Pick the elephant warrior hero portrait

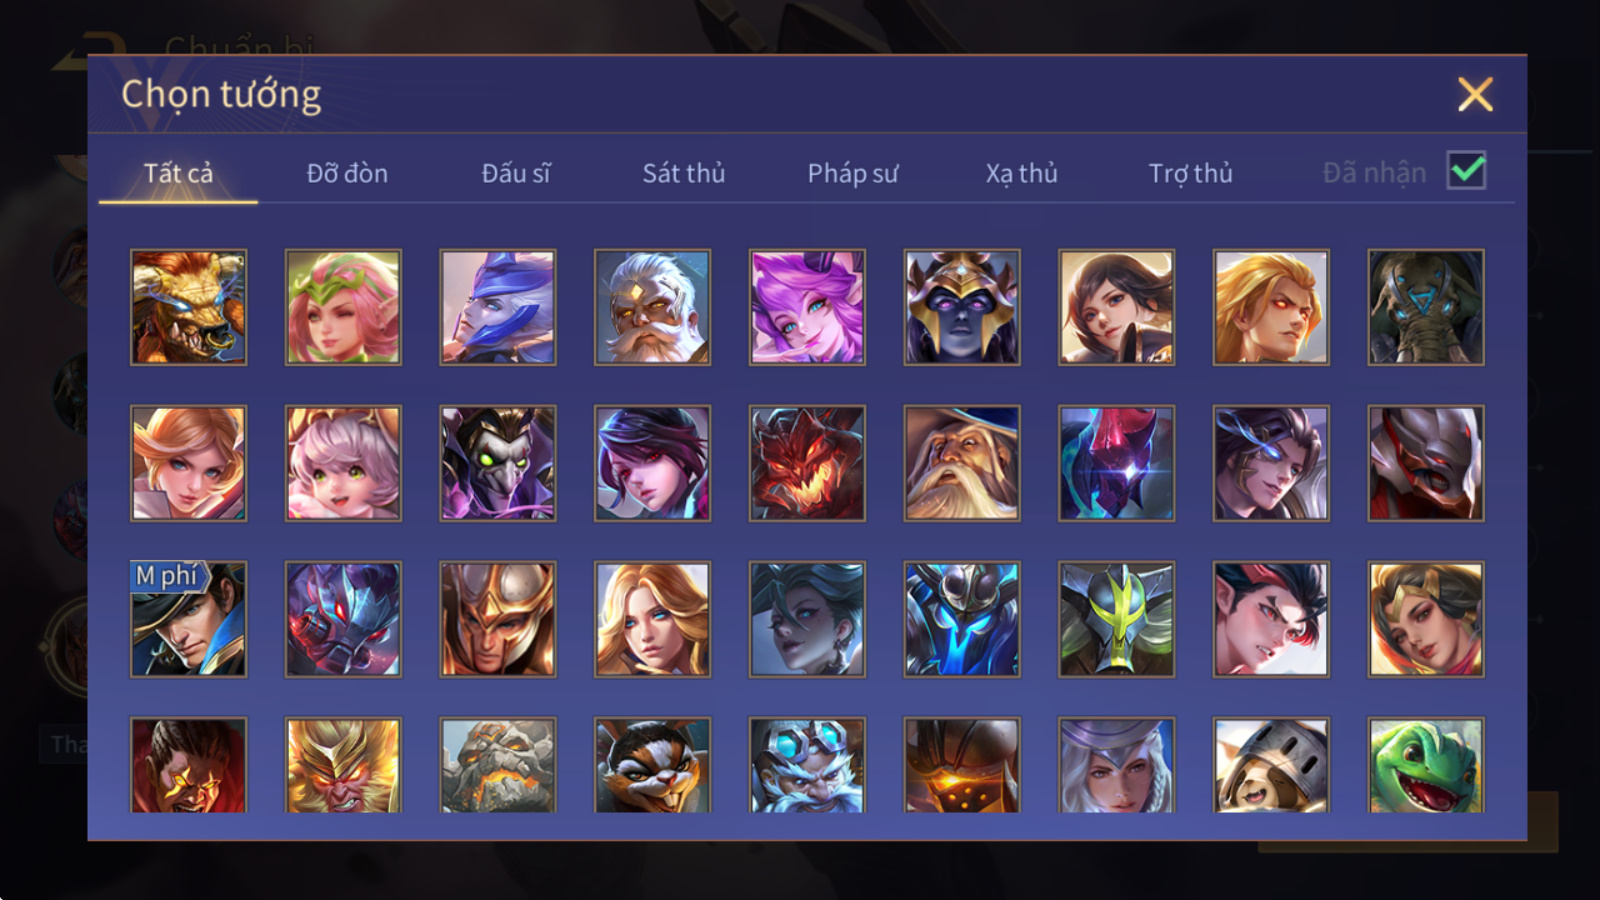1426,307
